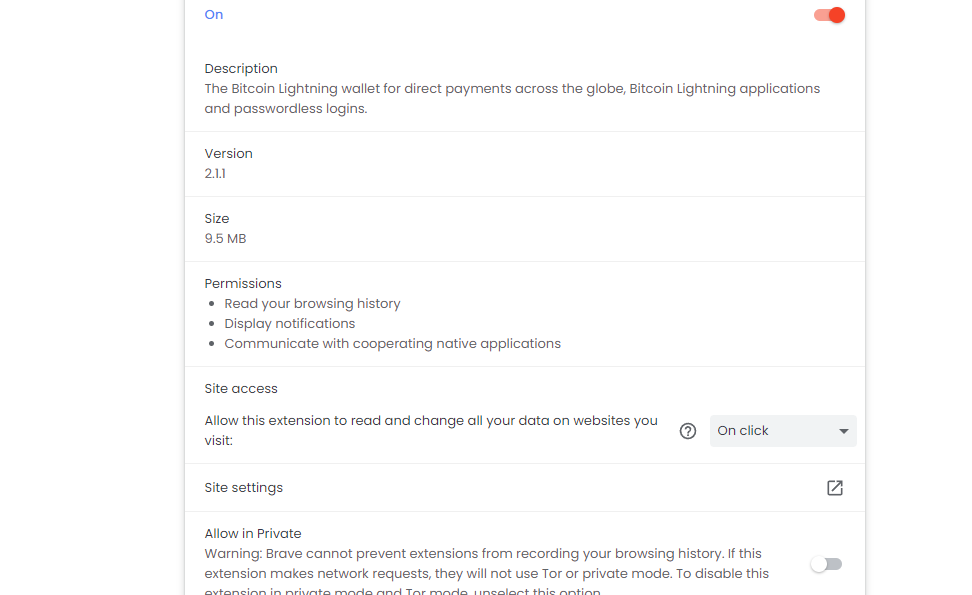Select the Permissions section heading
Viewport: 972px width, 595px height.
[x=242, y=283]
